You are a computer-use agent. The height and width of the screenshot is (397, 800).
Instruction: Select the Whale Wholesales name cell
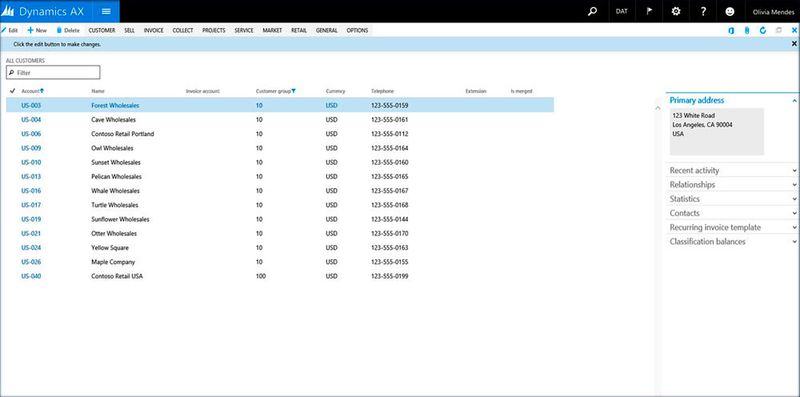click(x=115, y=191)
